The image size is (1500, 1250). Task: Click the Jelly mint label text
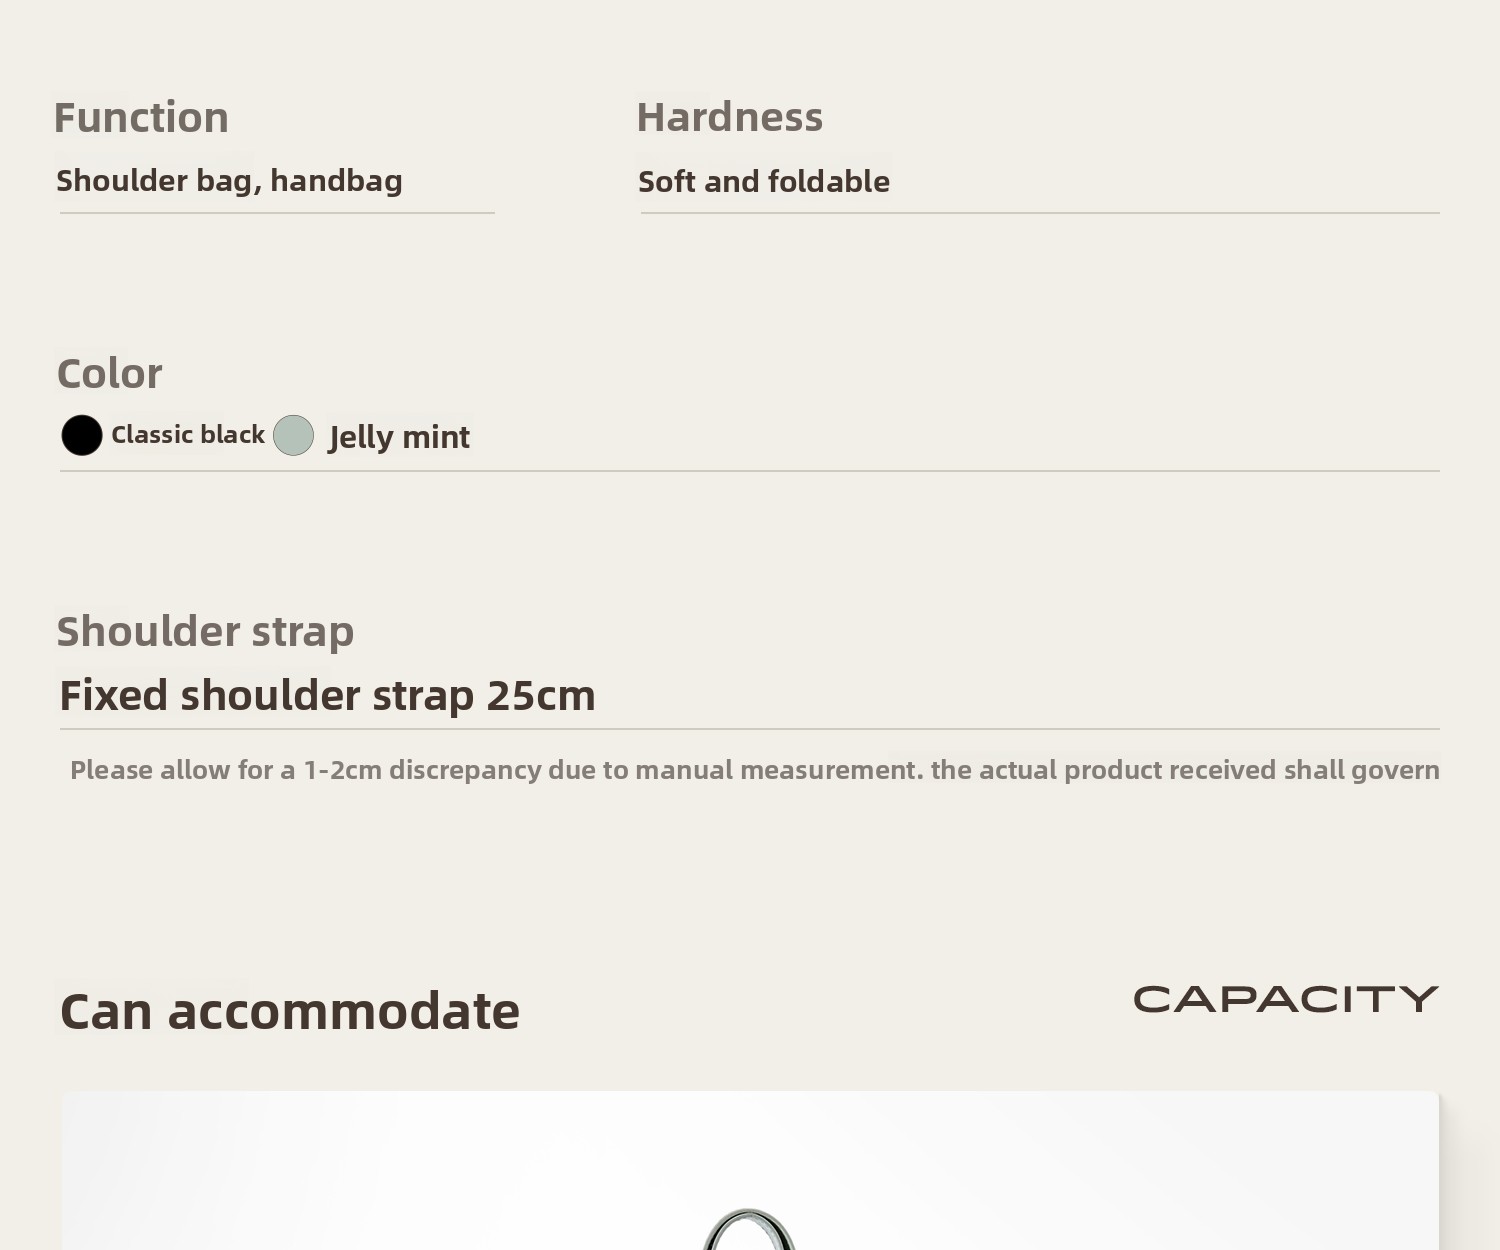(399, 437)
